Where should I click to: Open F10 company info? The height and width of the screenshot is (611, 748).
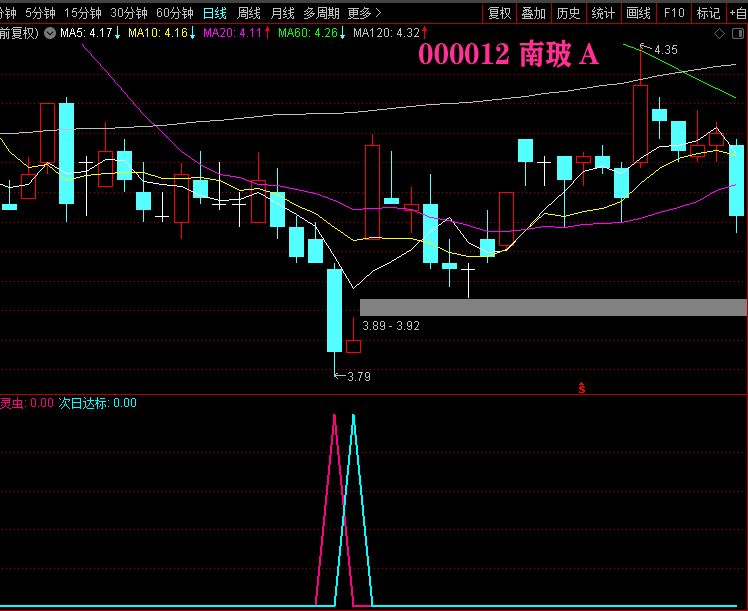(674, 13)
